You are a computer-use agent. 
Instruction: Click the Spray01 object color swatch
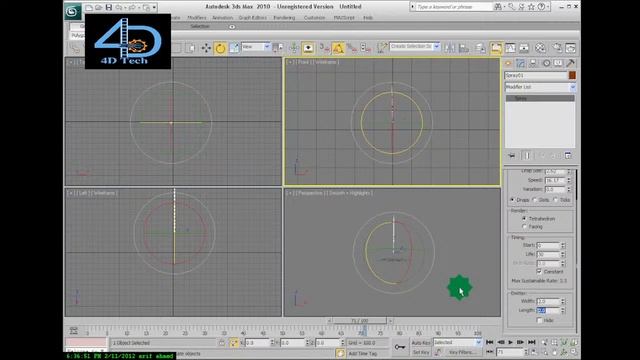click(572, 75)
